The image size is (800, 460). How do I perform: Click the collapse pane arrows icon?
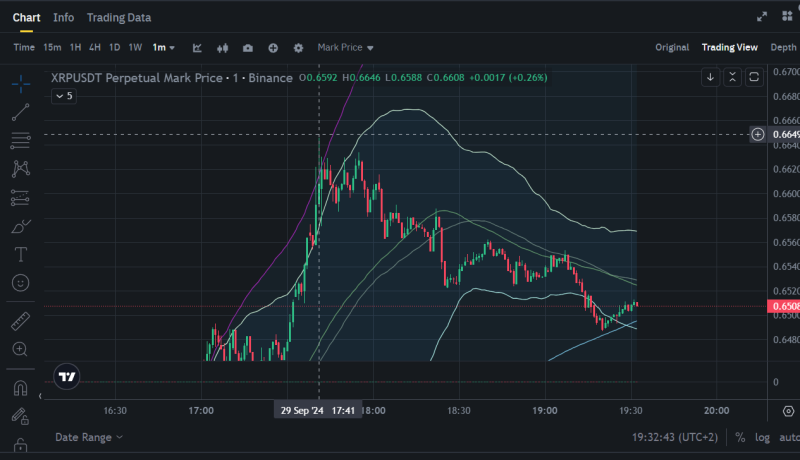click(732, 78)
